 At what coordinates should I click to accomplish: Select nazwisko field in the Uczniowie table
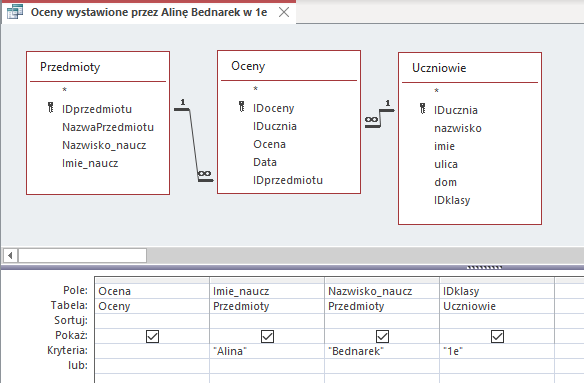click(458, 128)
